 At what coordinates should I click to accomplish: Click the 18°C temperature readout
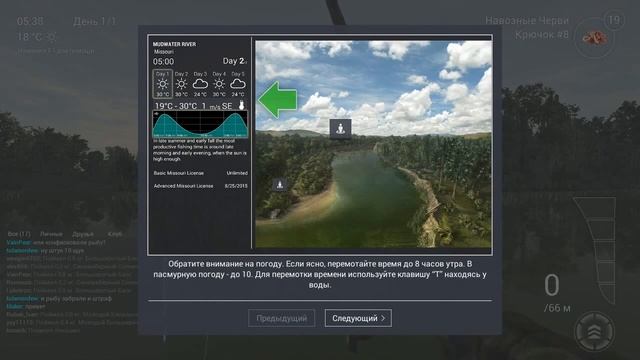[30, 37]
